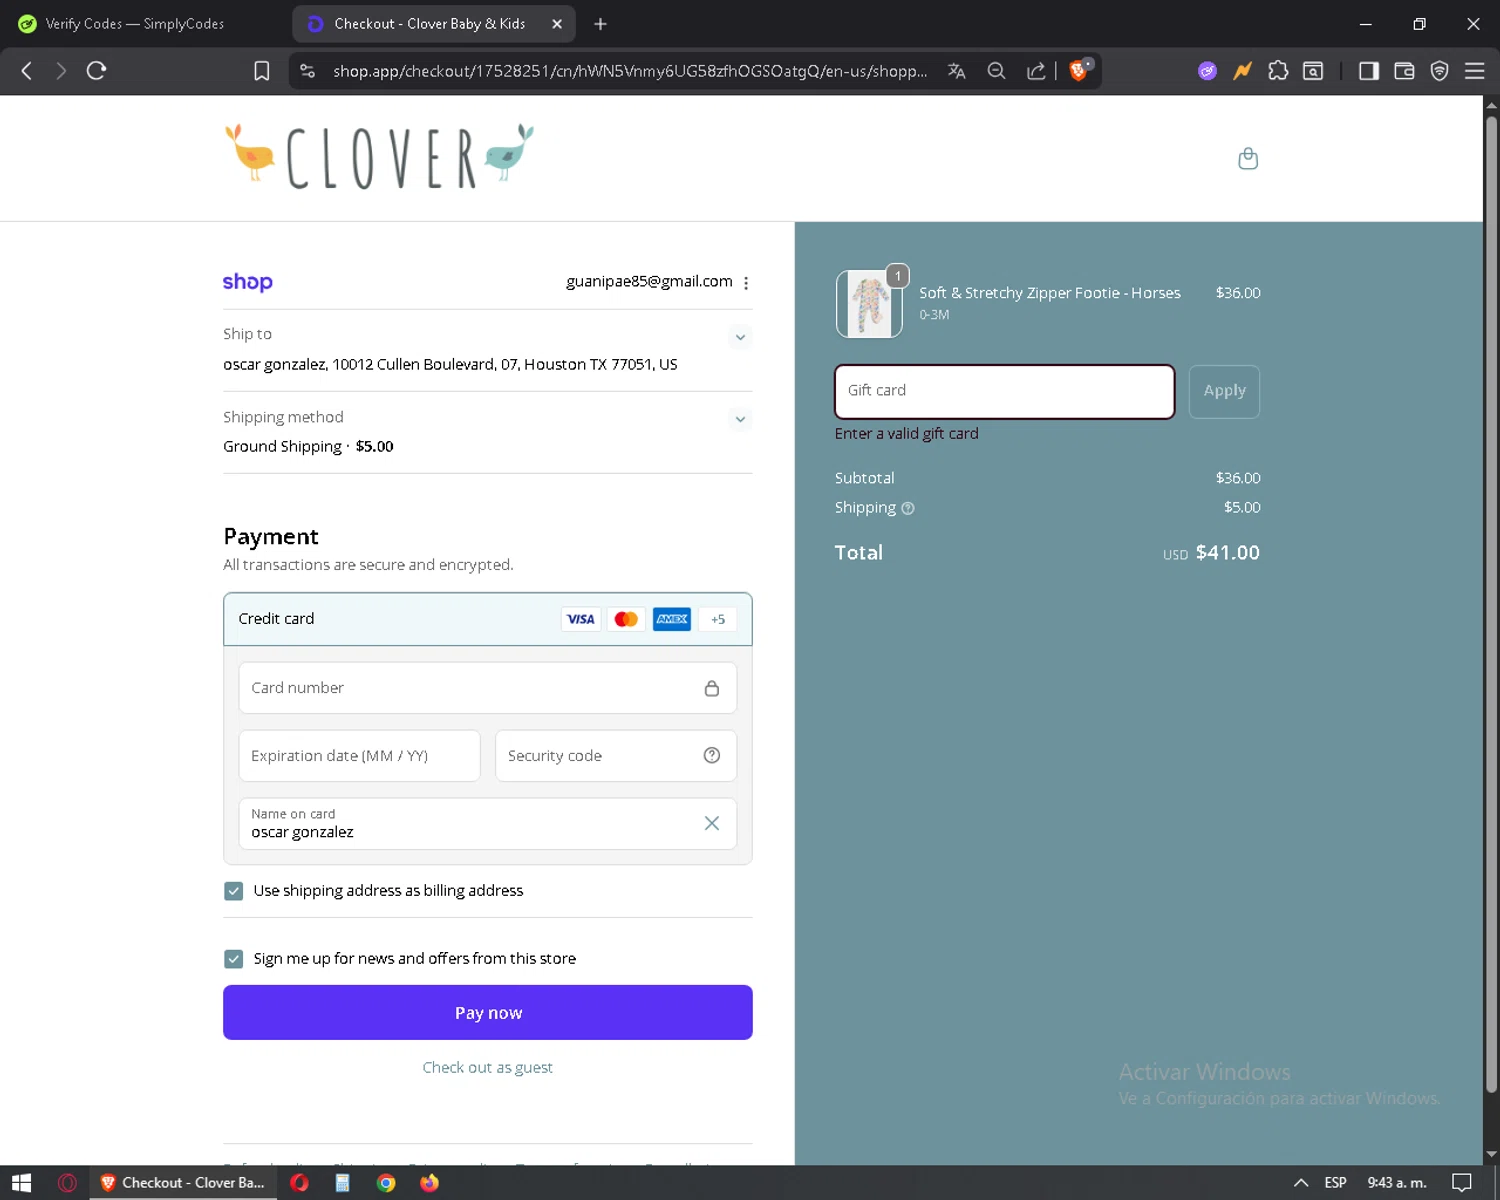Expand the Ship to address section

click(x=741, y=337)
